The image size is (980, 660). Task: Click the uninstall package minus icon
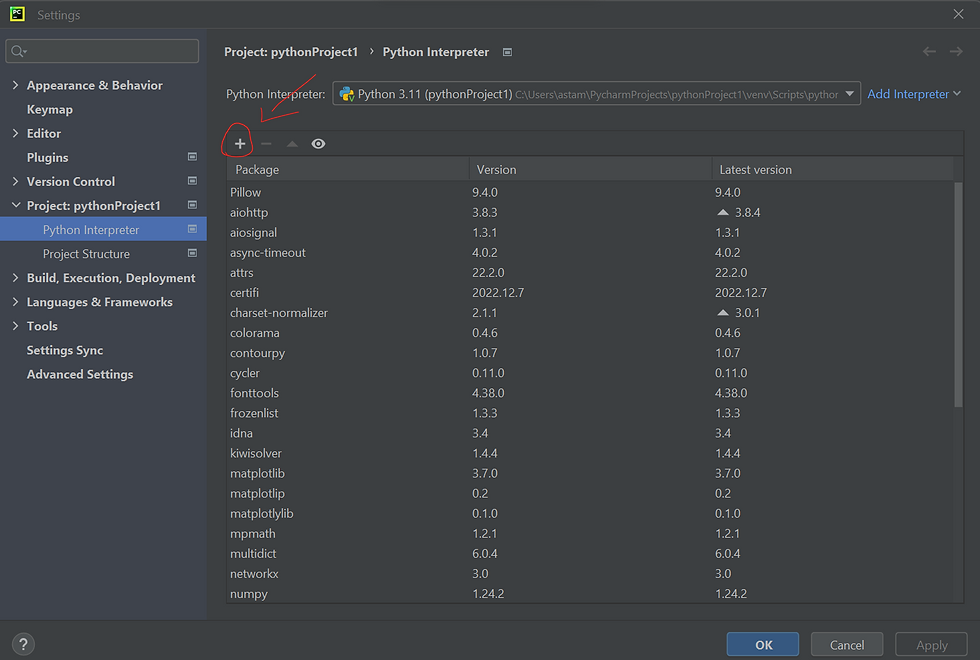(266, 144)
